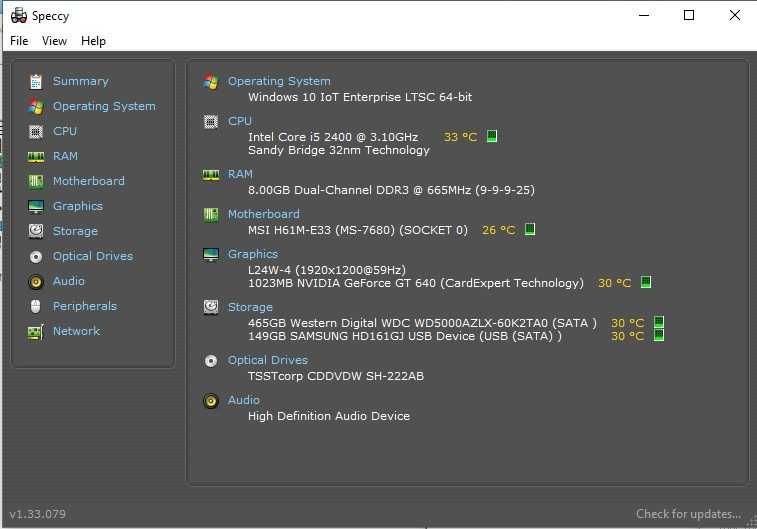Select the temperature indicator for the SAMSUNG HD161GJ drive
This screenshot has height=529, width=757.
[659, 335]
